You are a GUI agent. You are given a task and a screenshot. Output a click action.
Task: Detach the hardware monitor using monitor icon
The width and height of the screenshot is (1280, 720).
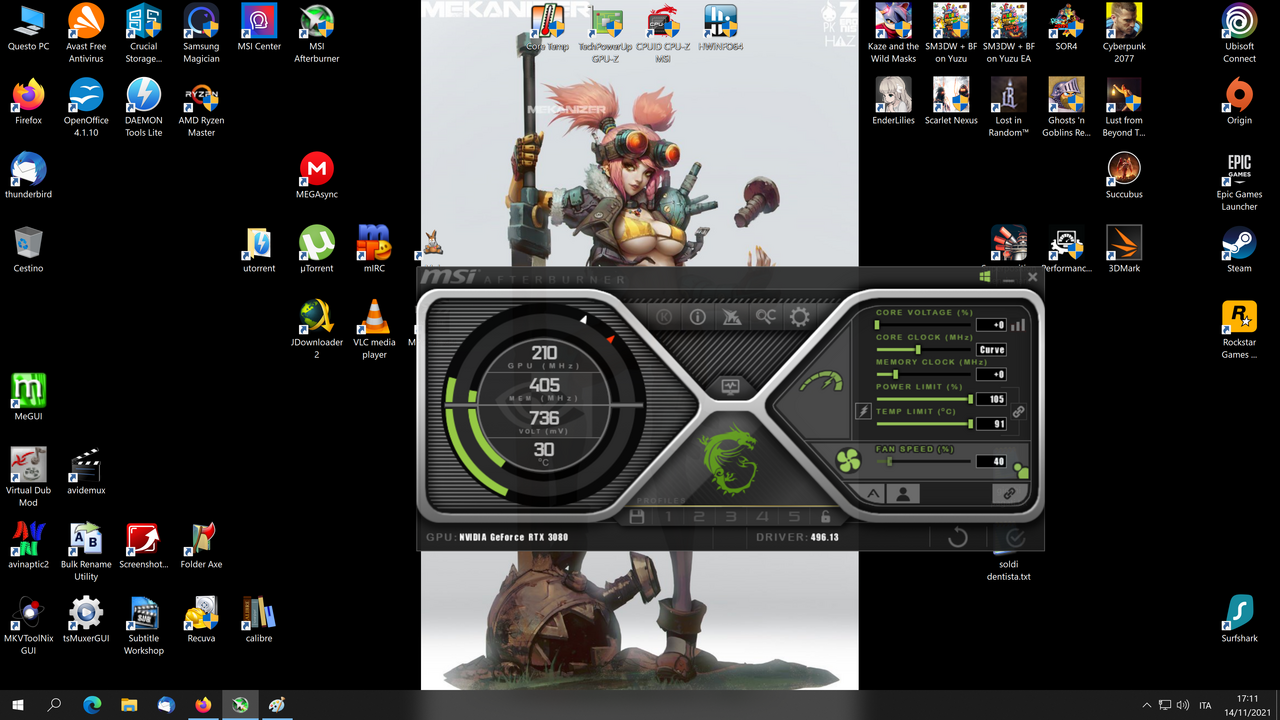[729, 385]
